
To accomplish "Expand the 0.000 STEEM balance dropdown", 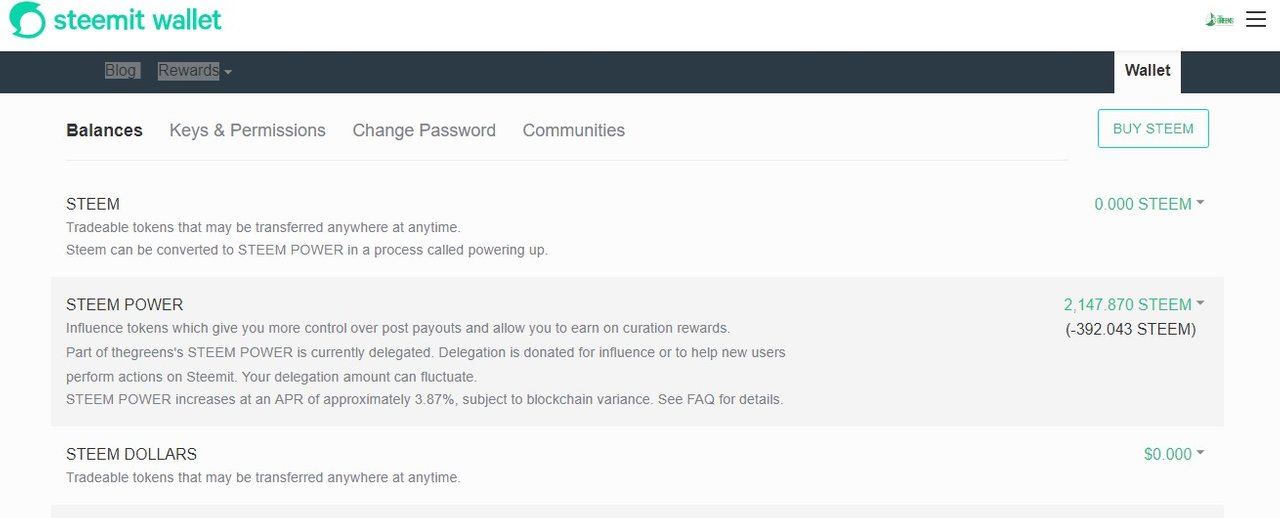I will click(x=1149, y=204).
